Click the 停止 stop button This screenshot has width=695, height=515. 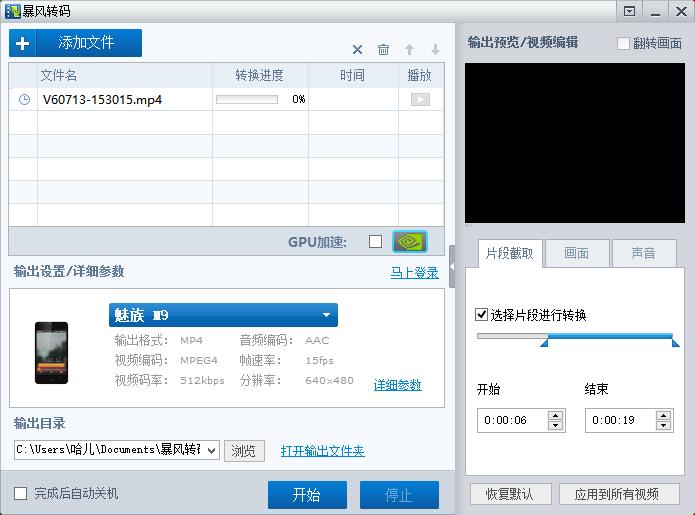pyautogui.click(x=399, y=495)
